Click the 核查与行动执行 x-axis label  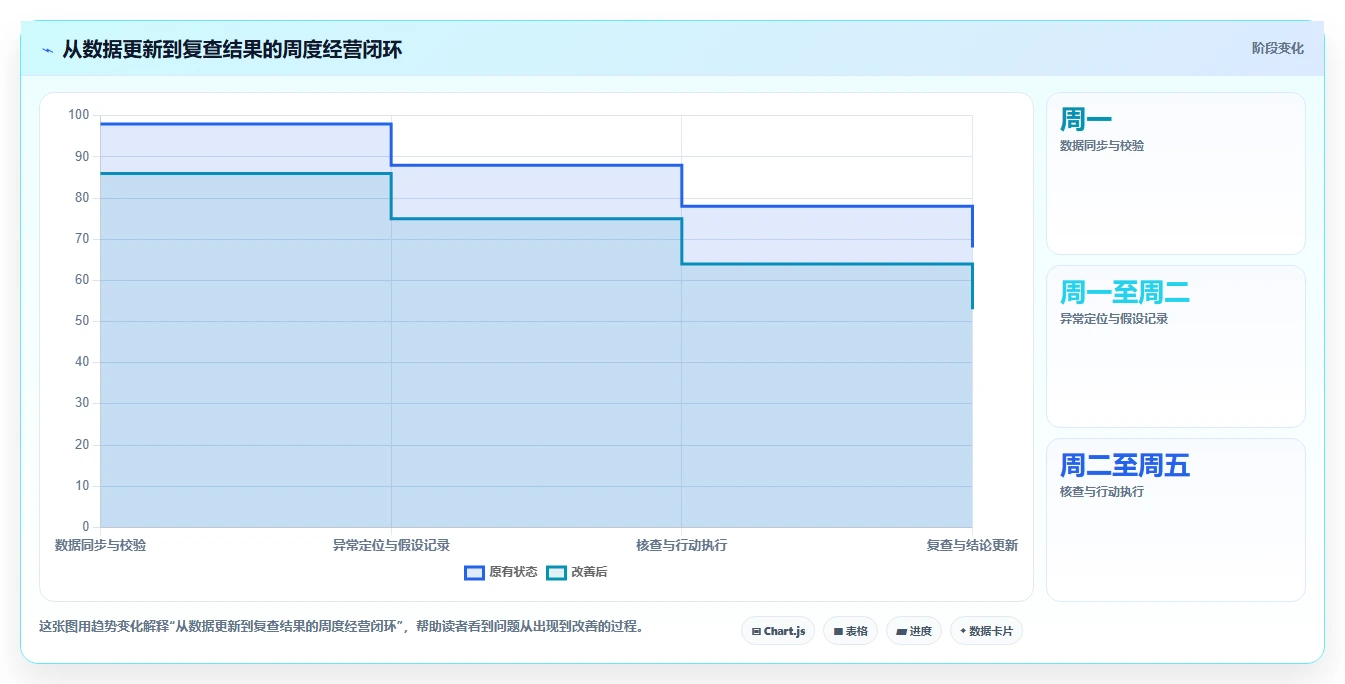(681, 545)
